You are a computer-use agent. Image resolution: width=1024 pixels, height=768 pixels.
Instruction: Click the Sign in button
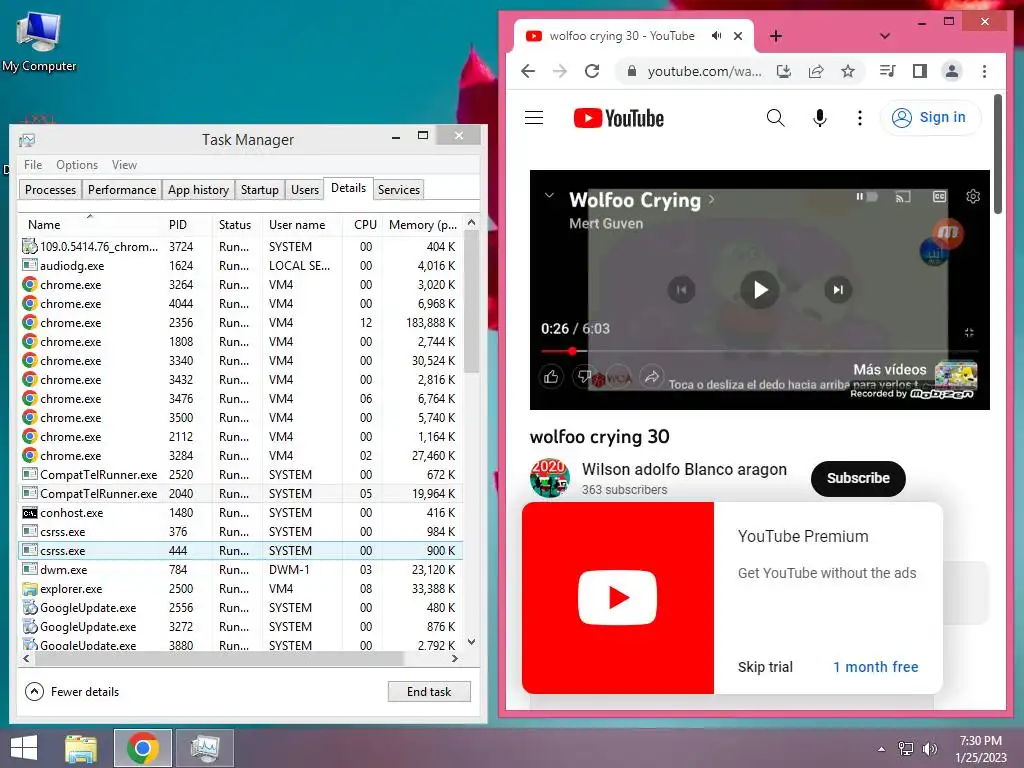click(x=931, y=118)
